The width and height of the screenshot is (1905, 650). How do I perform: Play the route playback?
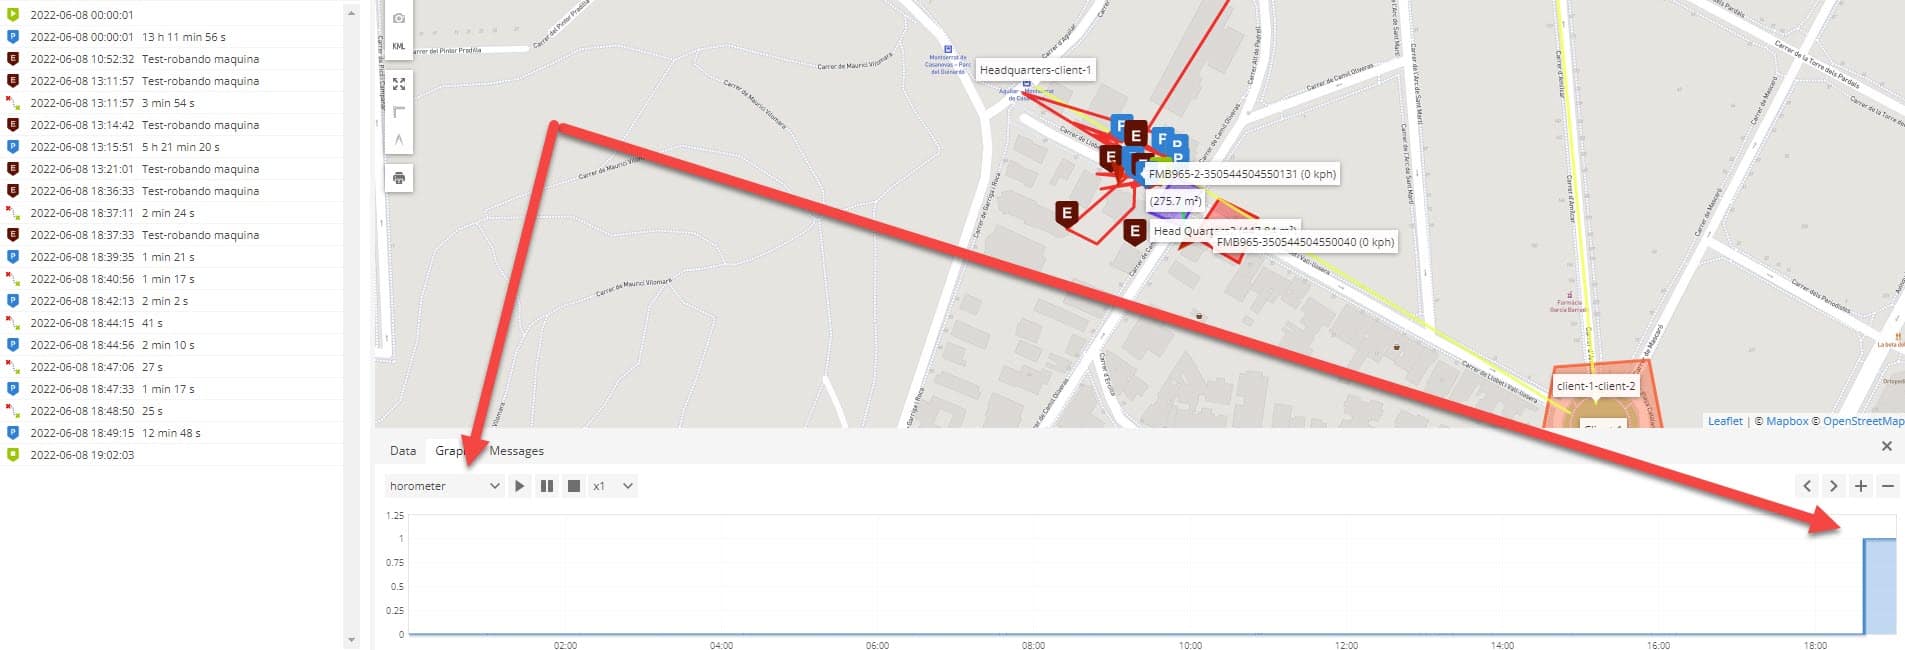click(519, 486)
